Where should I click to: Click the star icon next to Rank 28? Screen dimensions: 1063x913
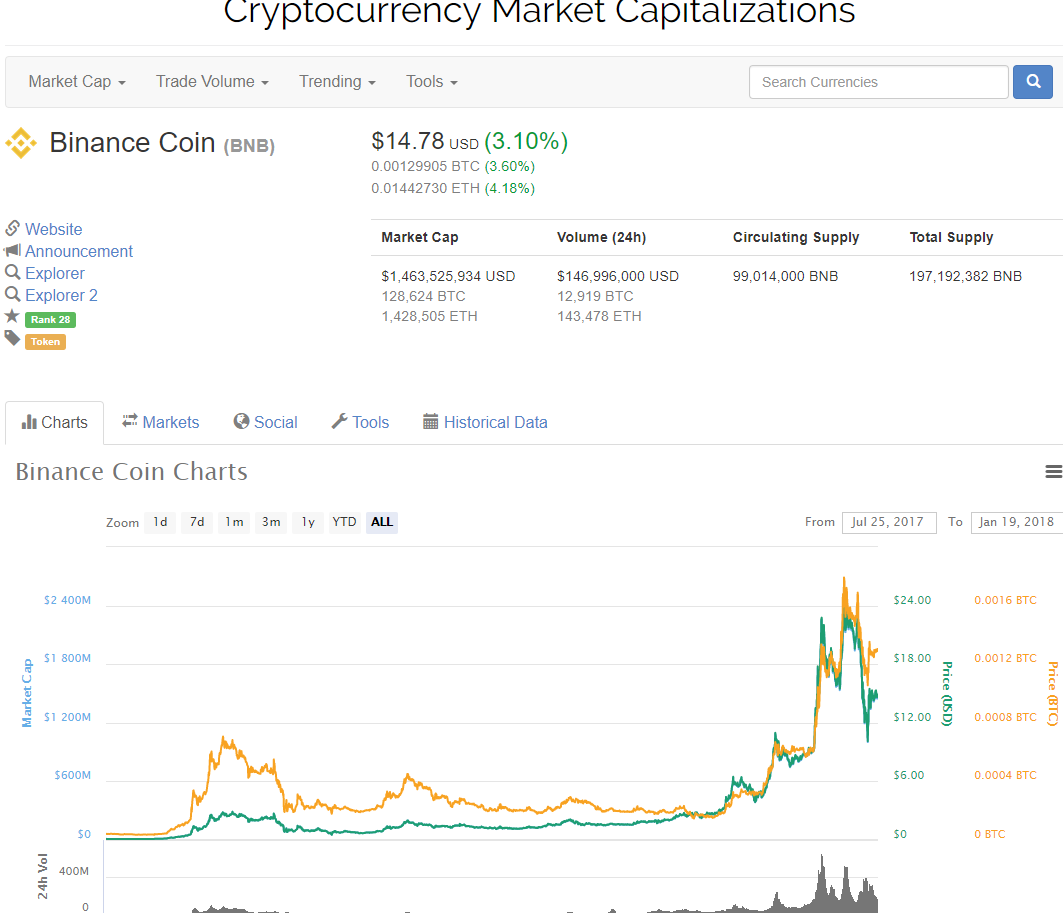coord(12,317)
